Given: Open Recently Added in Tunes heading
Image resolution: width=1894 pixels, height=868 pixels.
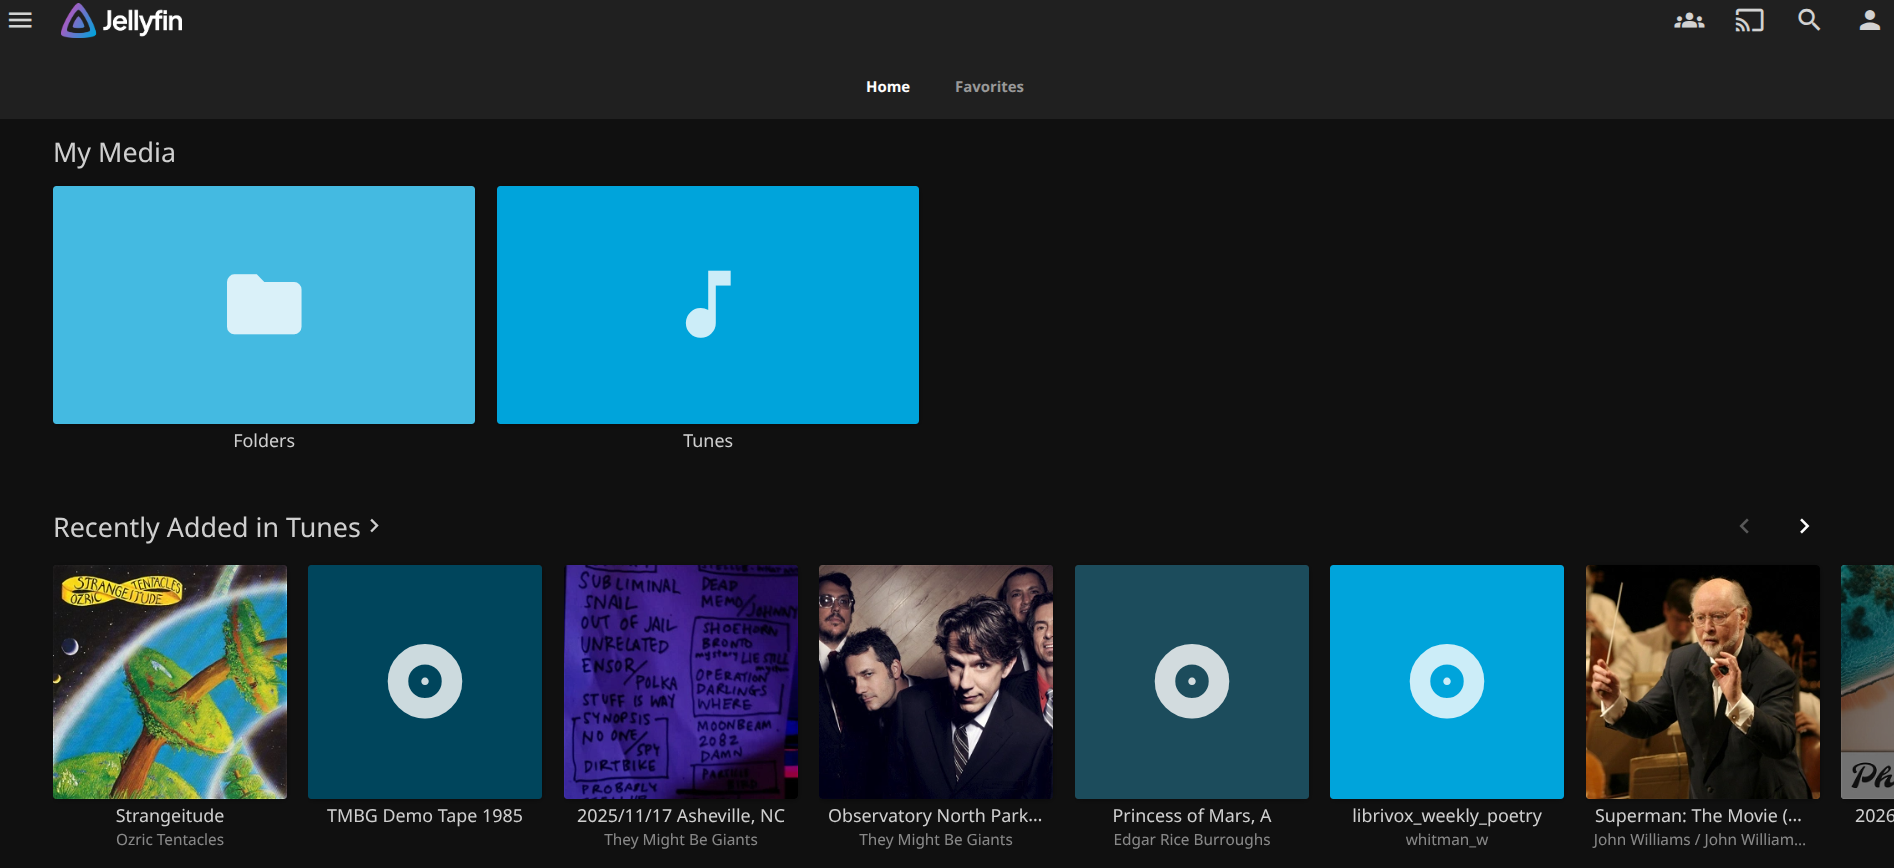Looking at the screenshot, I should click(207, 527).
